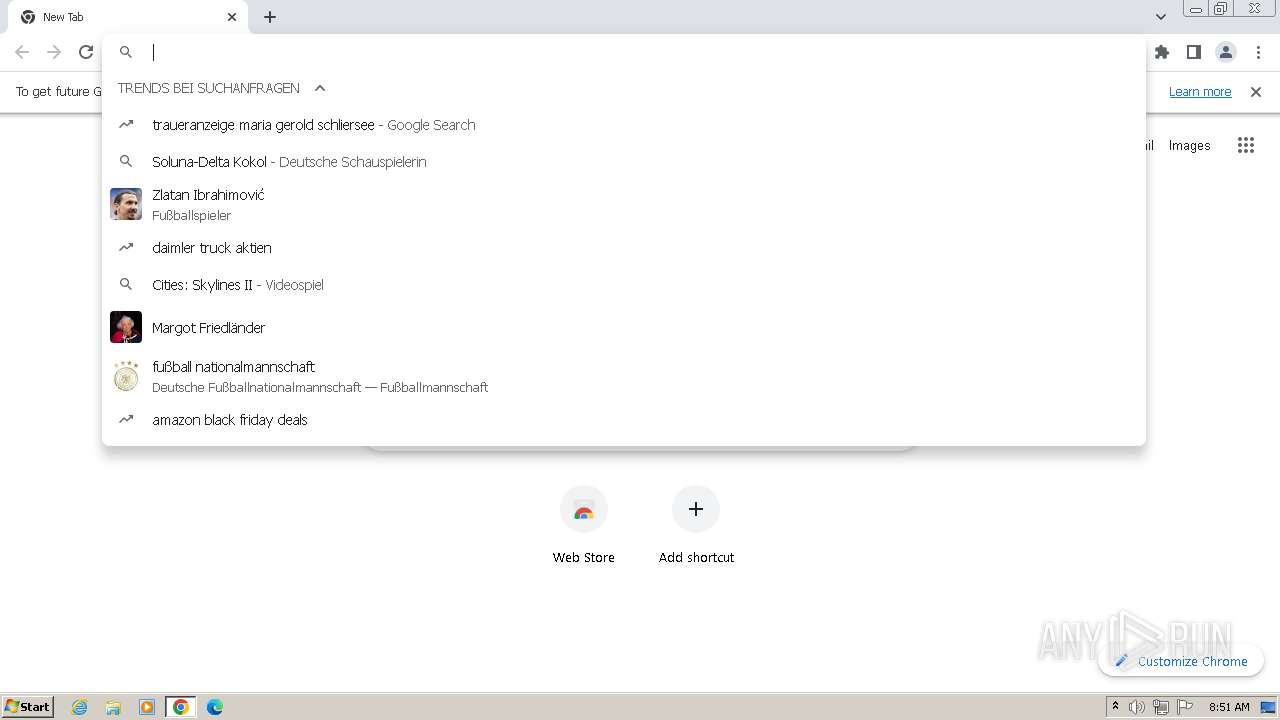Image resolution: width=1280 pixels, height=720 pixels.
Task: Click the trending arrow icon beside daimler truck aktien
Action: pyautogui.click(x=126, y=248)
